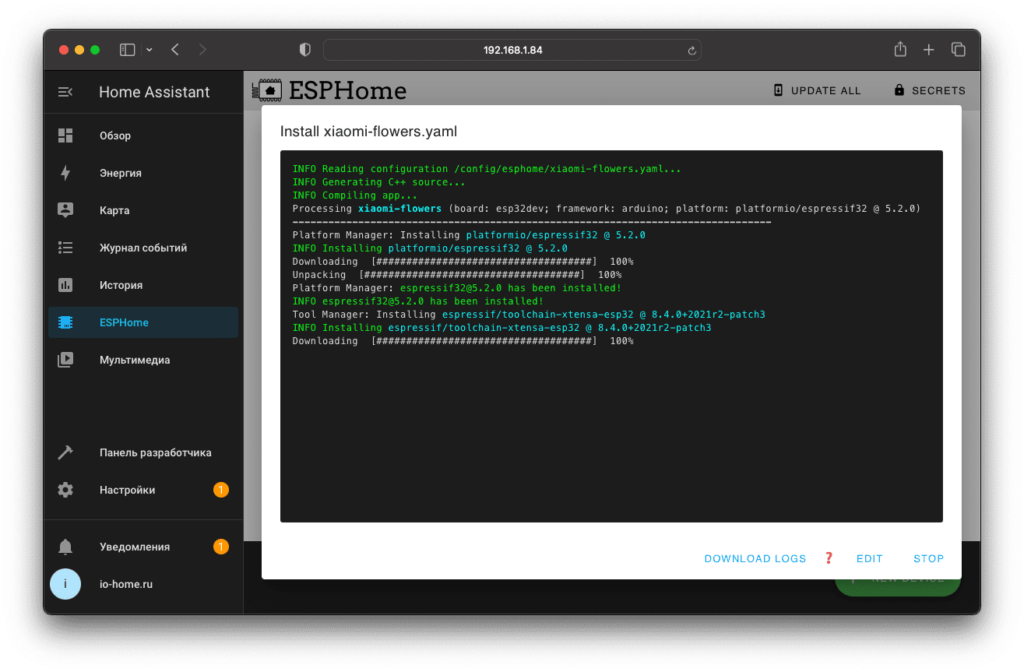Screen dimensions: 1024x672
Task: Show the tab overview
Action: point(958,49)
